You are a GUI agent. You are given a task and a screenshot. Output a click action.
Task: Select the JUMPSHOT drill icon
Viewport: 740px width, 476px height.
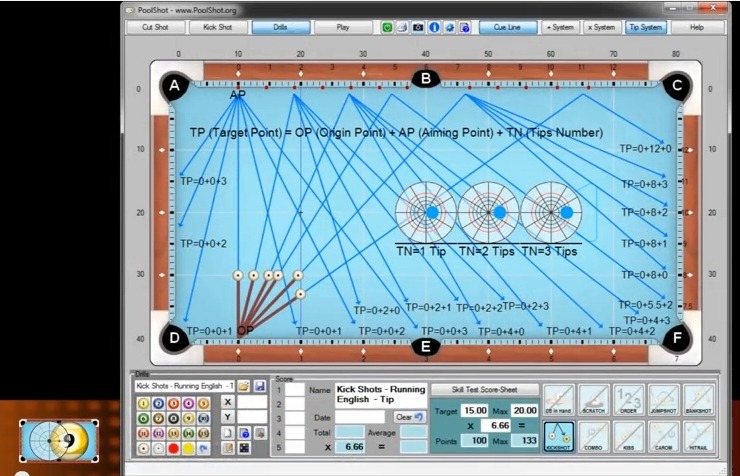click(x=662, y=400)
